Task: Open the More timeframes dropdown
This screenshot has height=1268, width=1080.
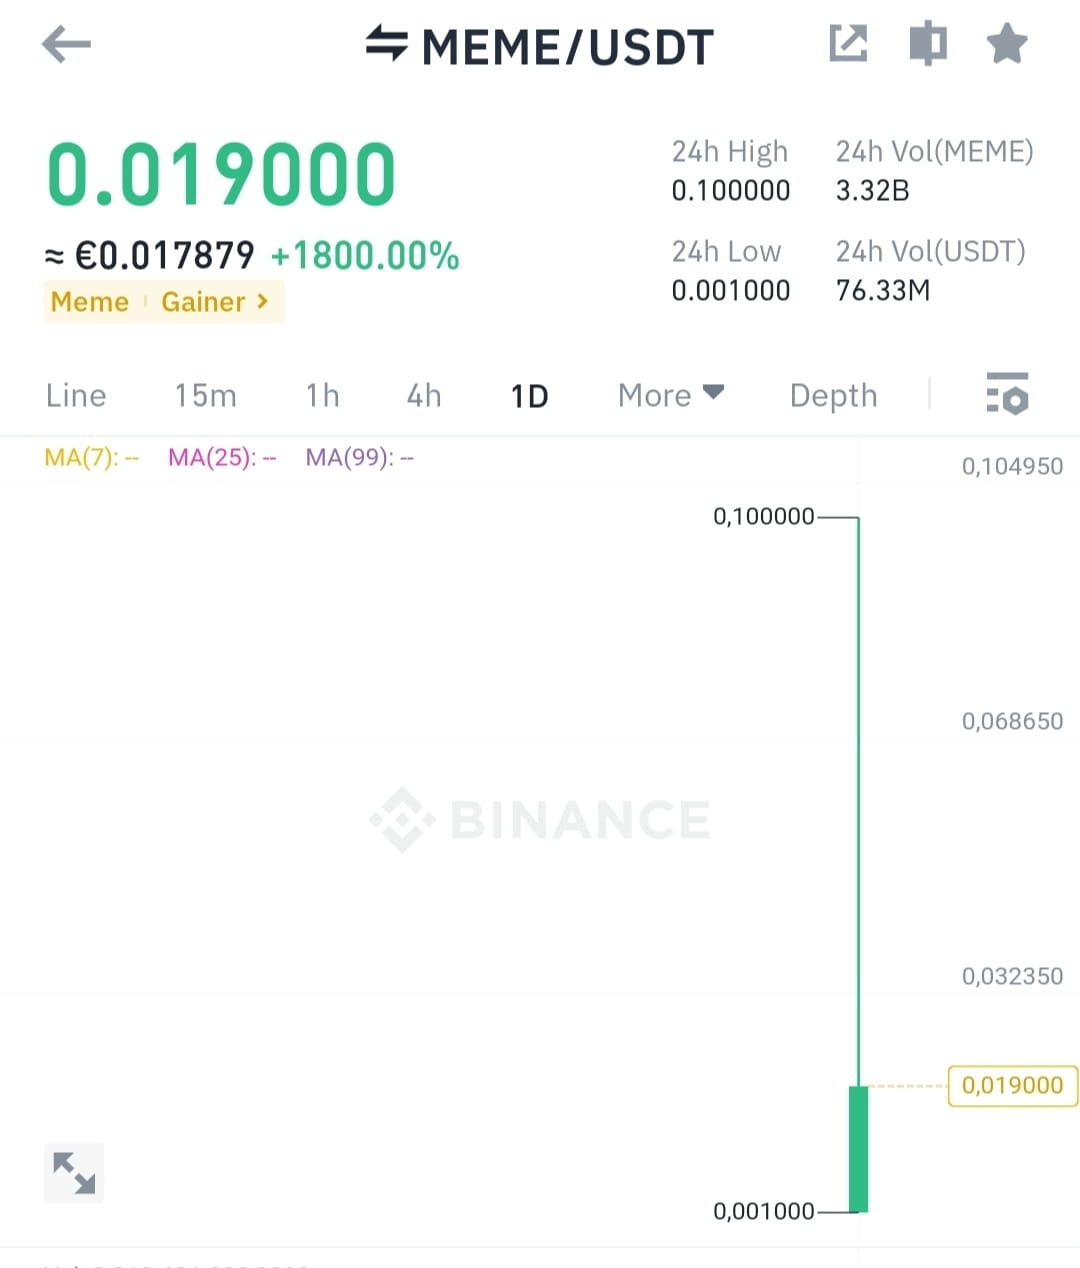Action: point(670,395)
